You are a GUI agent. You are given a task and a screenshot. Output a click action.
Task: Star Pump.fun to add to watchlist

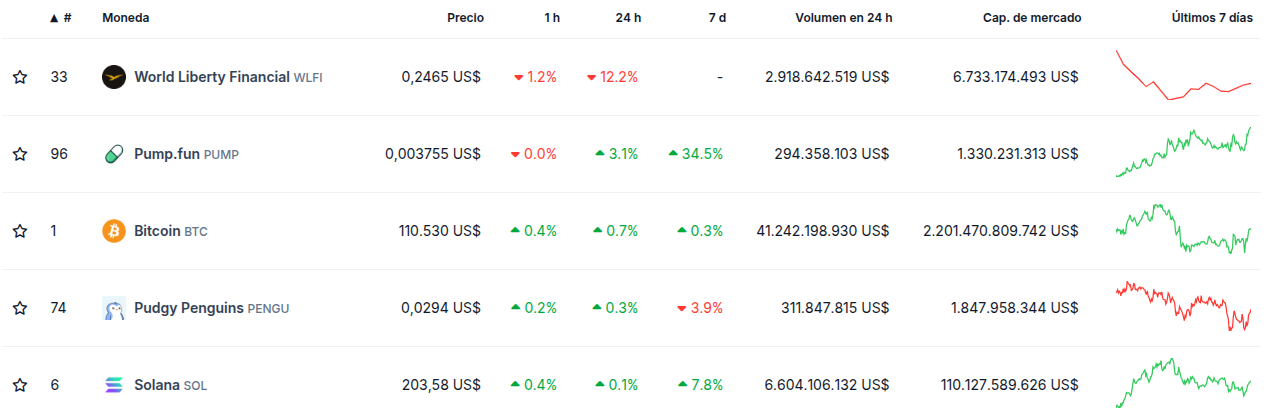pos(20,154)
